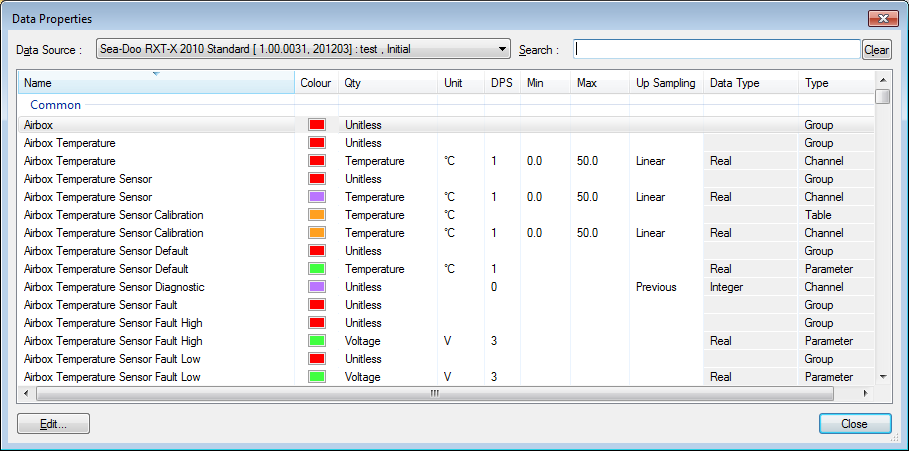Click green swatch of Sensor Fault High parameter
This screenshot has width=909, height=451.
pos(317,341)
